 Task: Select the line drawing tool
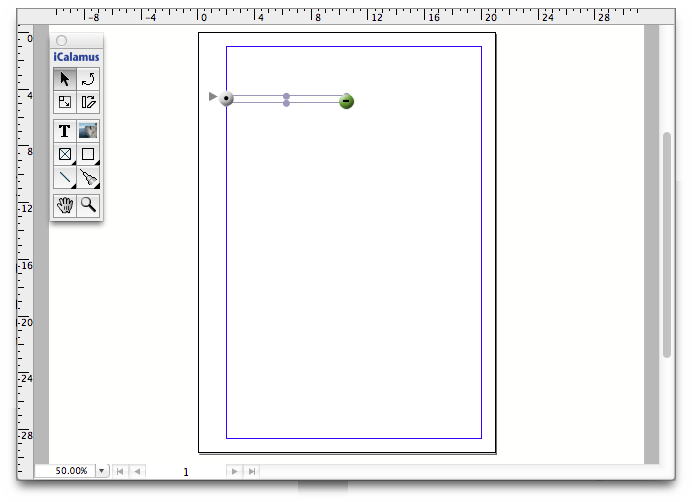click(x=65, y=177)
